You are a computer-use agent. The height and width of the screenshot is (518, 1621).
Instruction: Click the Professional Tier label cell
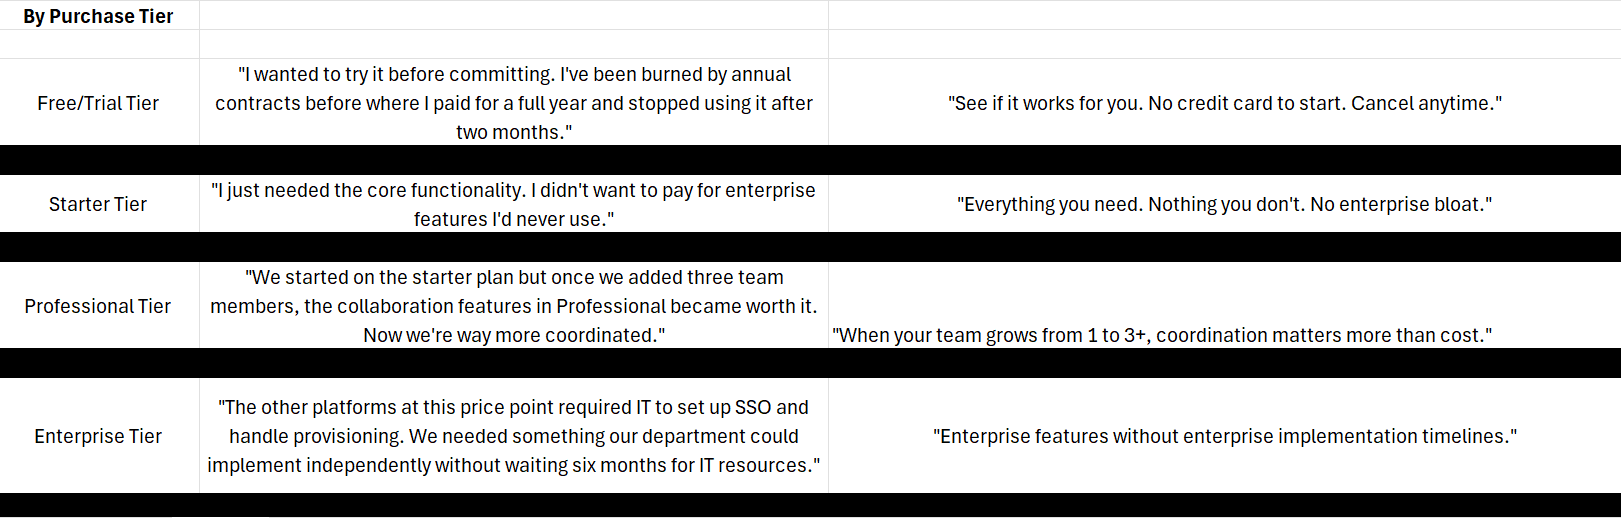pyautogui.click(x=98, y=306)
